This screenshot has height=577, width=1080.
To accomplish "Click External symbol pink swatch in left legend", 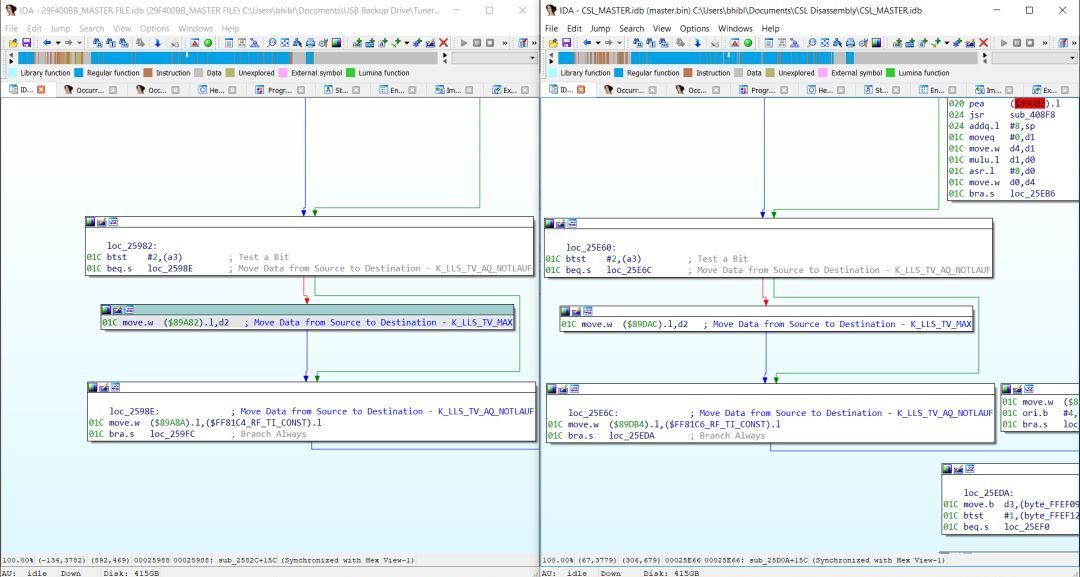I will coord(282,72).
